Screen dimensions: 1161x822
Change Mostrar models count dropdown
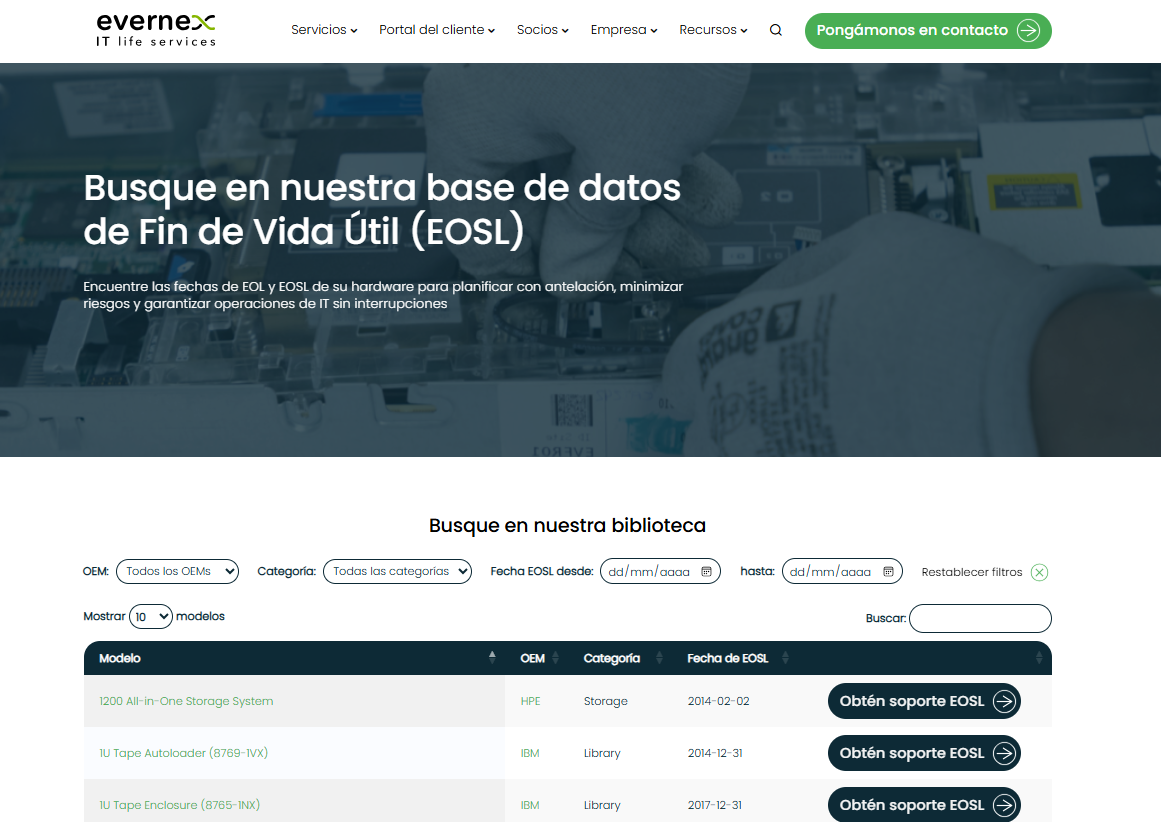pos(151,617)
